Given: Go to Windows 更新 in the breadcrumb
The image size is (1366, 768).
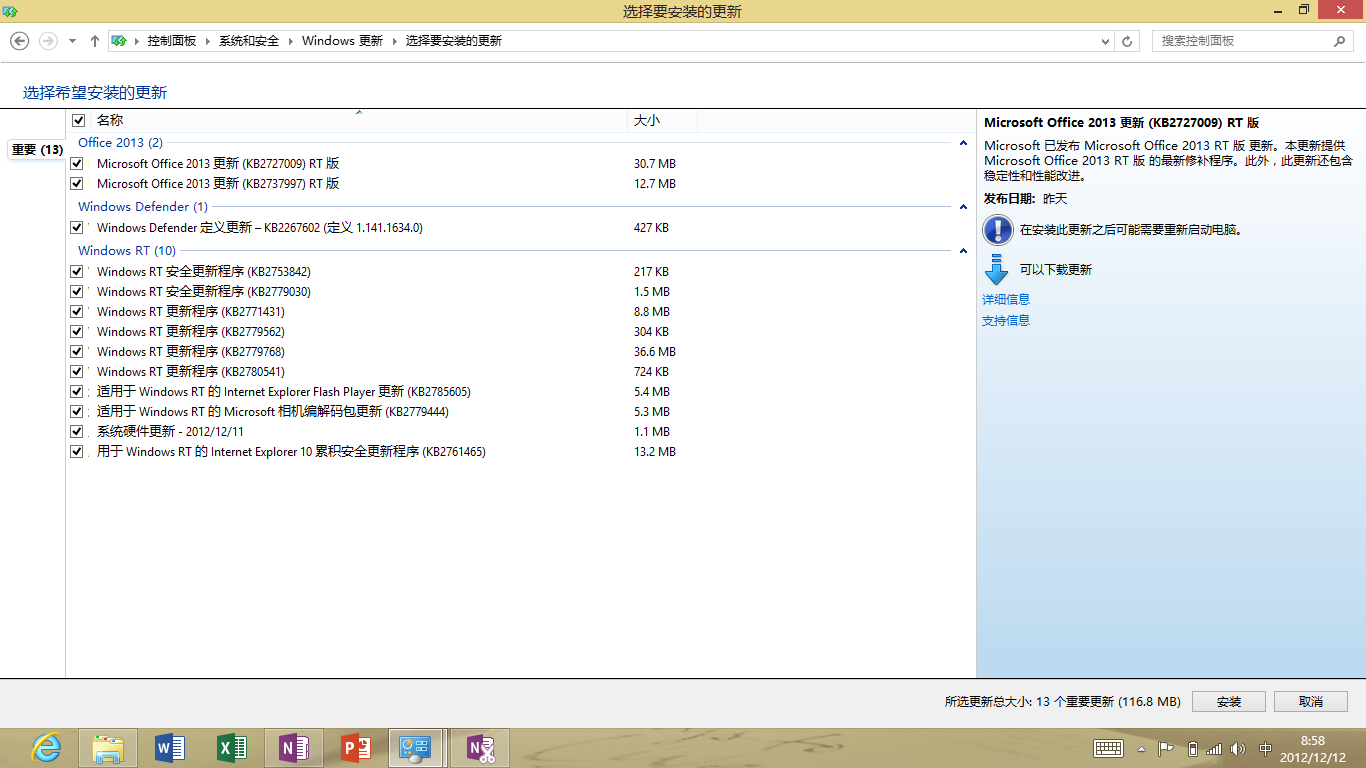Looking at the screenshot, I should click(x=342, y=41).
